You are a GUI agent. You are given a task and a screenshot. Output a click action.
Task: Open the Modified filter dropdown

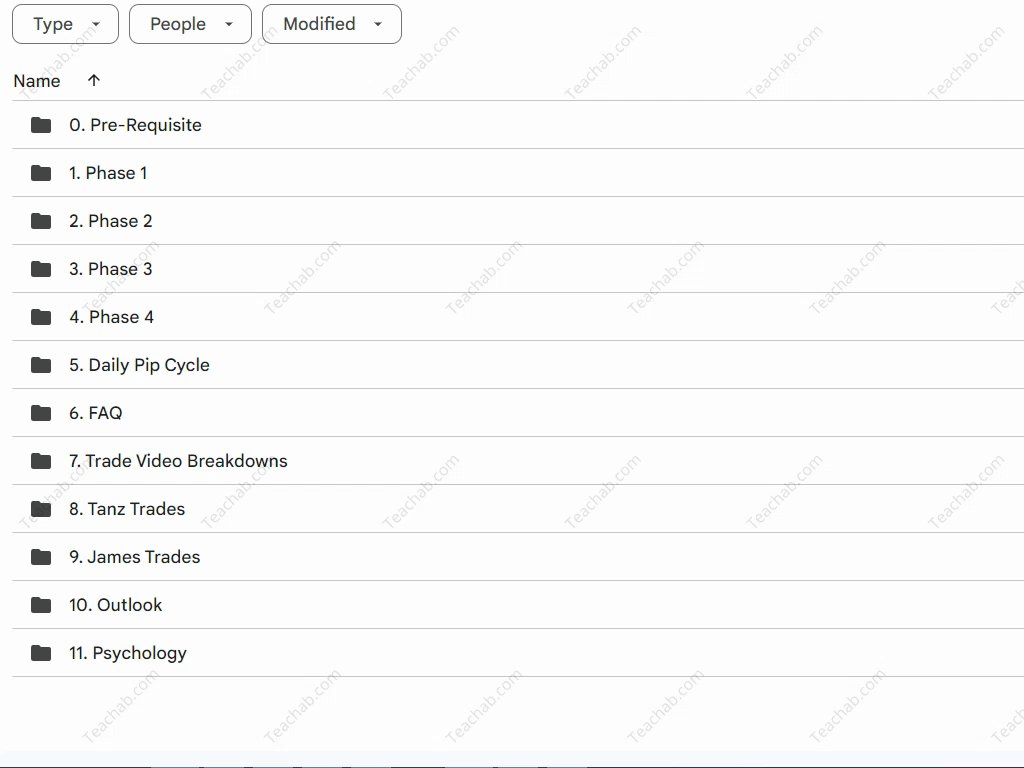(x=331, y=24)
